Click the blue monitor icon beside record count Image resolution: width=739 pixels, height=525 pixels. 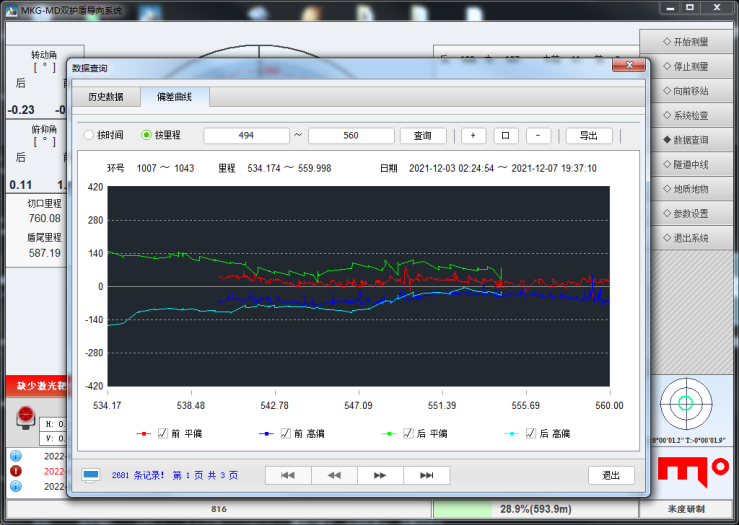91,475
